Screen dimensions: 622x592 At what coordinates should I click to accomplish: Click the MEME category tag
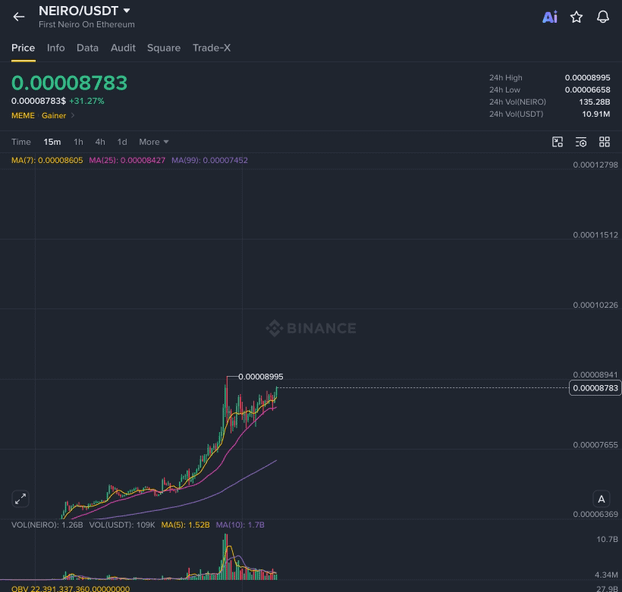point(23,115)
